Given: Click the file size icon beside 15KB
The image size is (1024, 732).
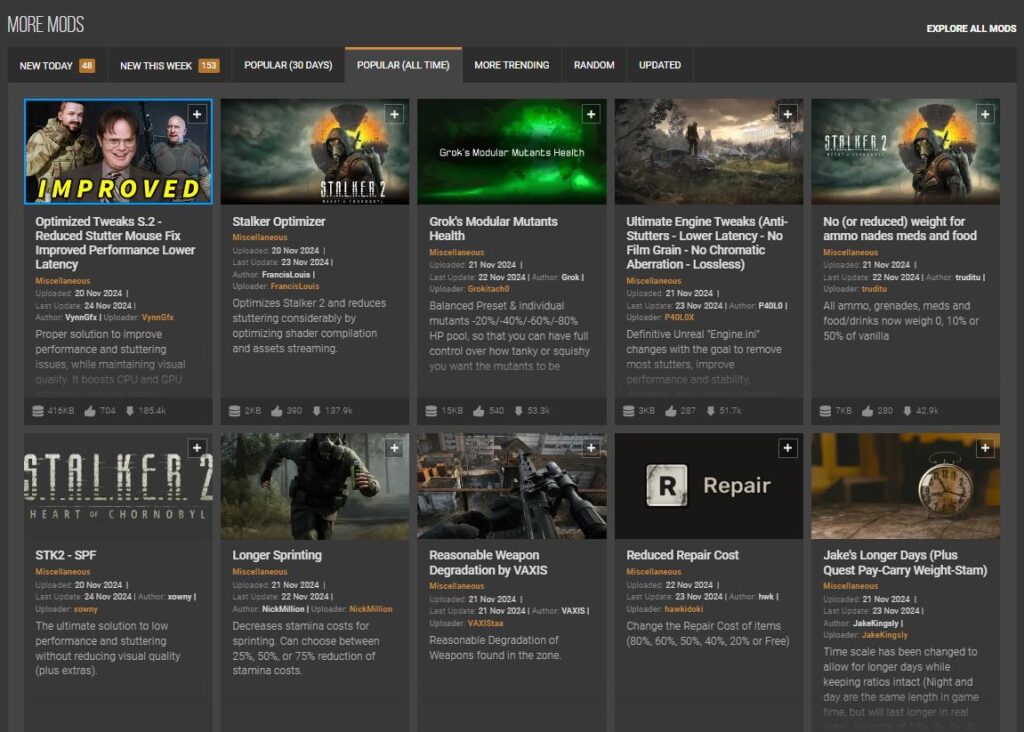Looking at the screenshot, I should [431, 411].
